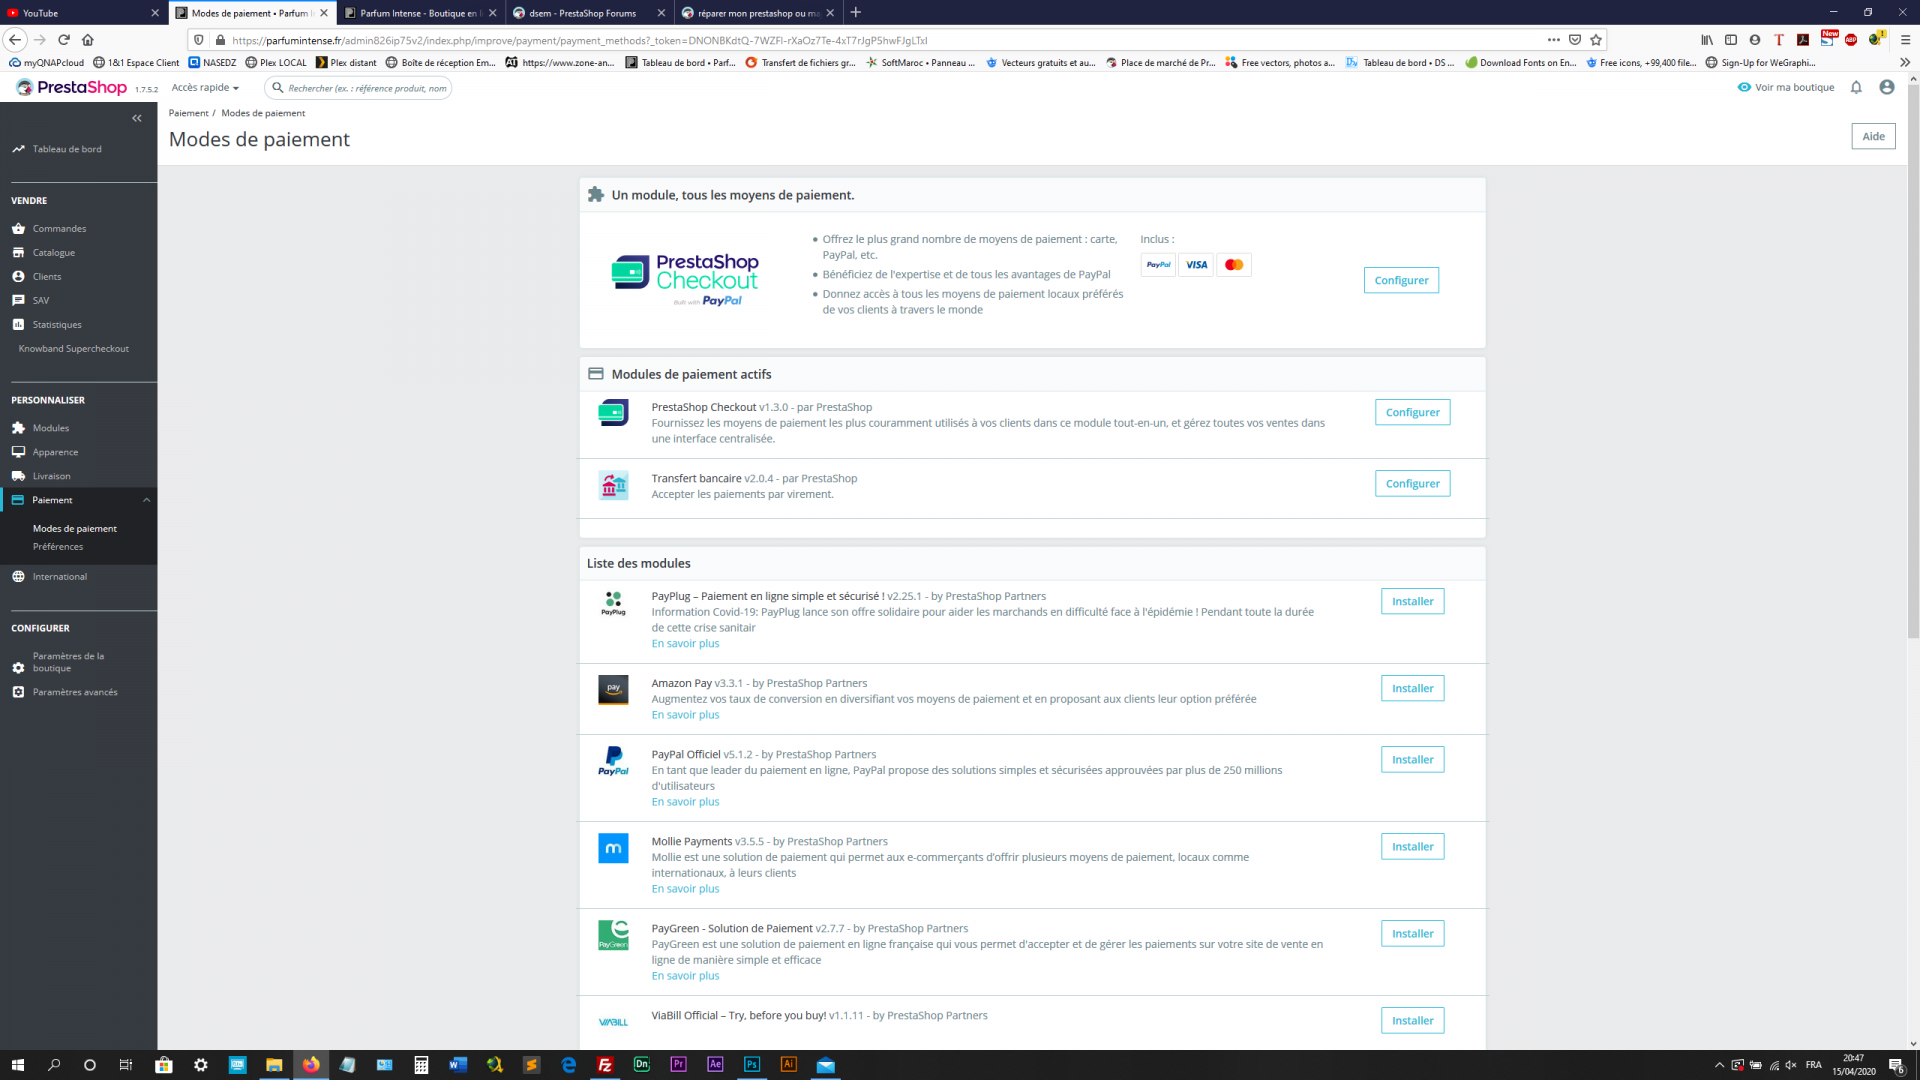1920x1080 pixels.
Task: Click the Paramètres avancés gear icon
Action: pos(18,692)
